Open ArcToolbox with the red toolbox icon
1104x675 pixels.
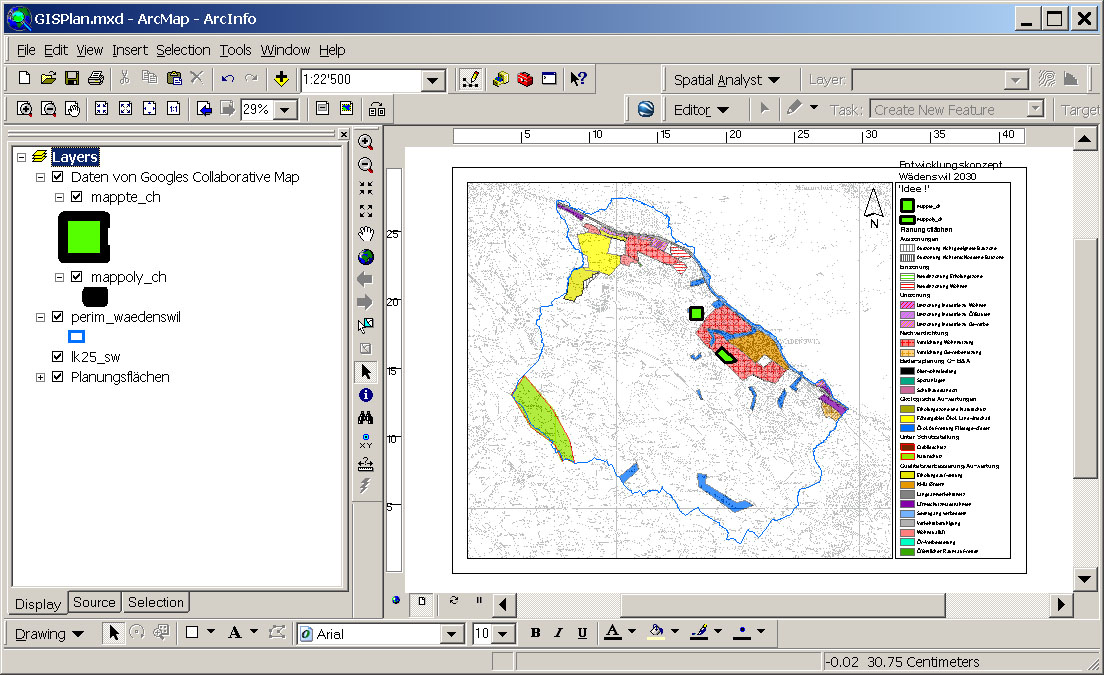tap(524, 79)
